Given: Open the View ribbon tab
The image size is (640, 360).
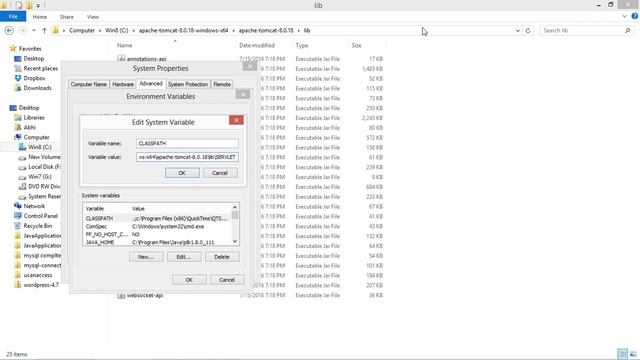Looking at the screenshot, I should pyautogui.click(x=93, y=17).
